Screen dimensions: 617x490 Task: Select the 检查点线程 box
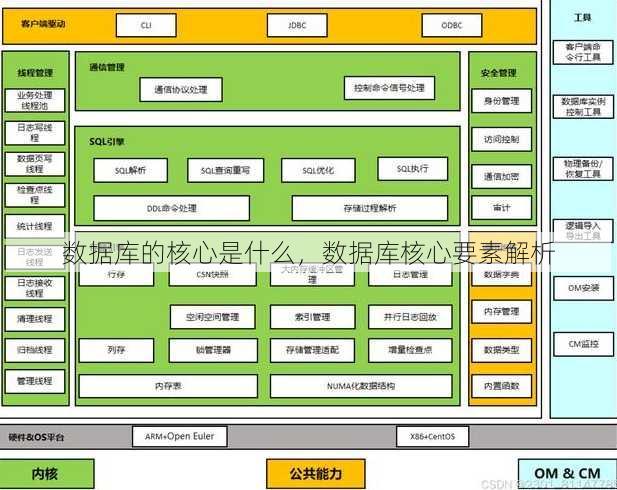[x=35, y=195]
